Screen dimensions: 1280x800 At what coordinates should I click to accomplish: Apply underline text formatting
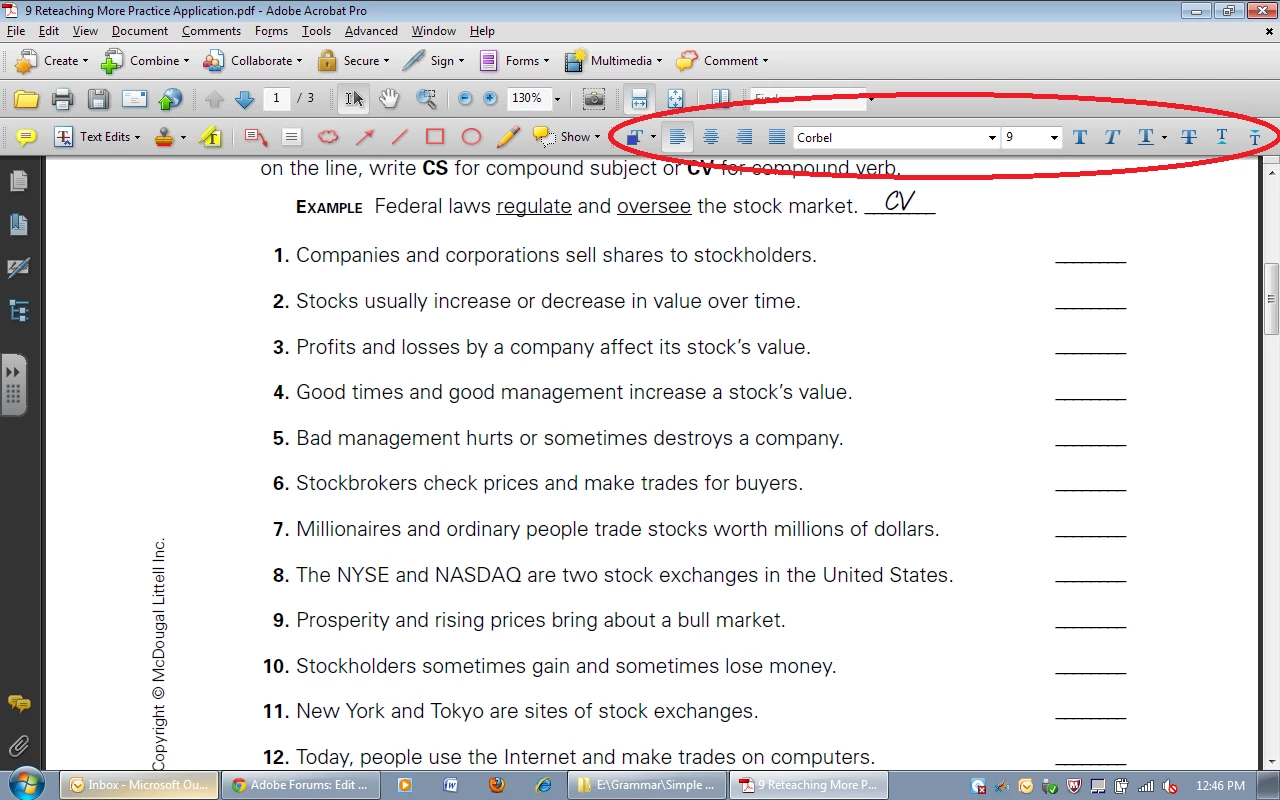tap(1146, 137)
